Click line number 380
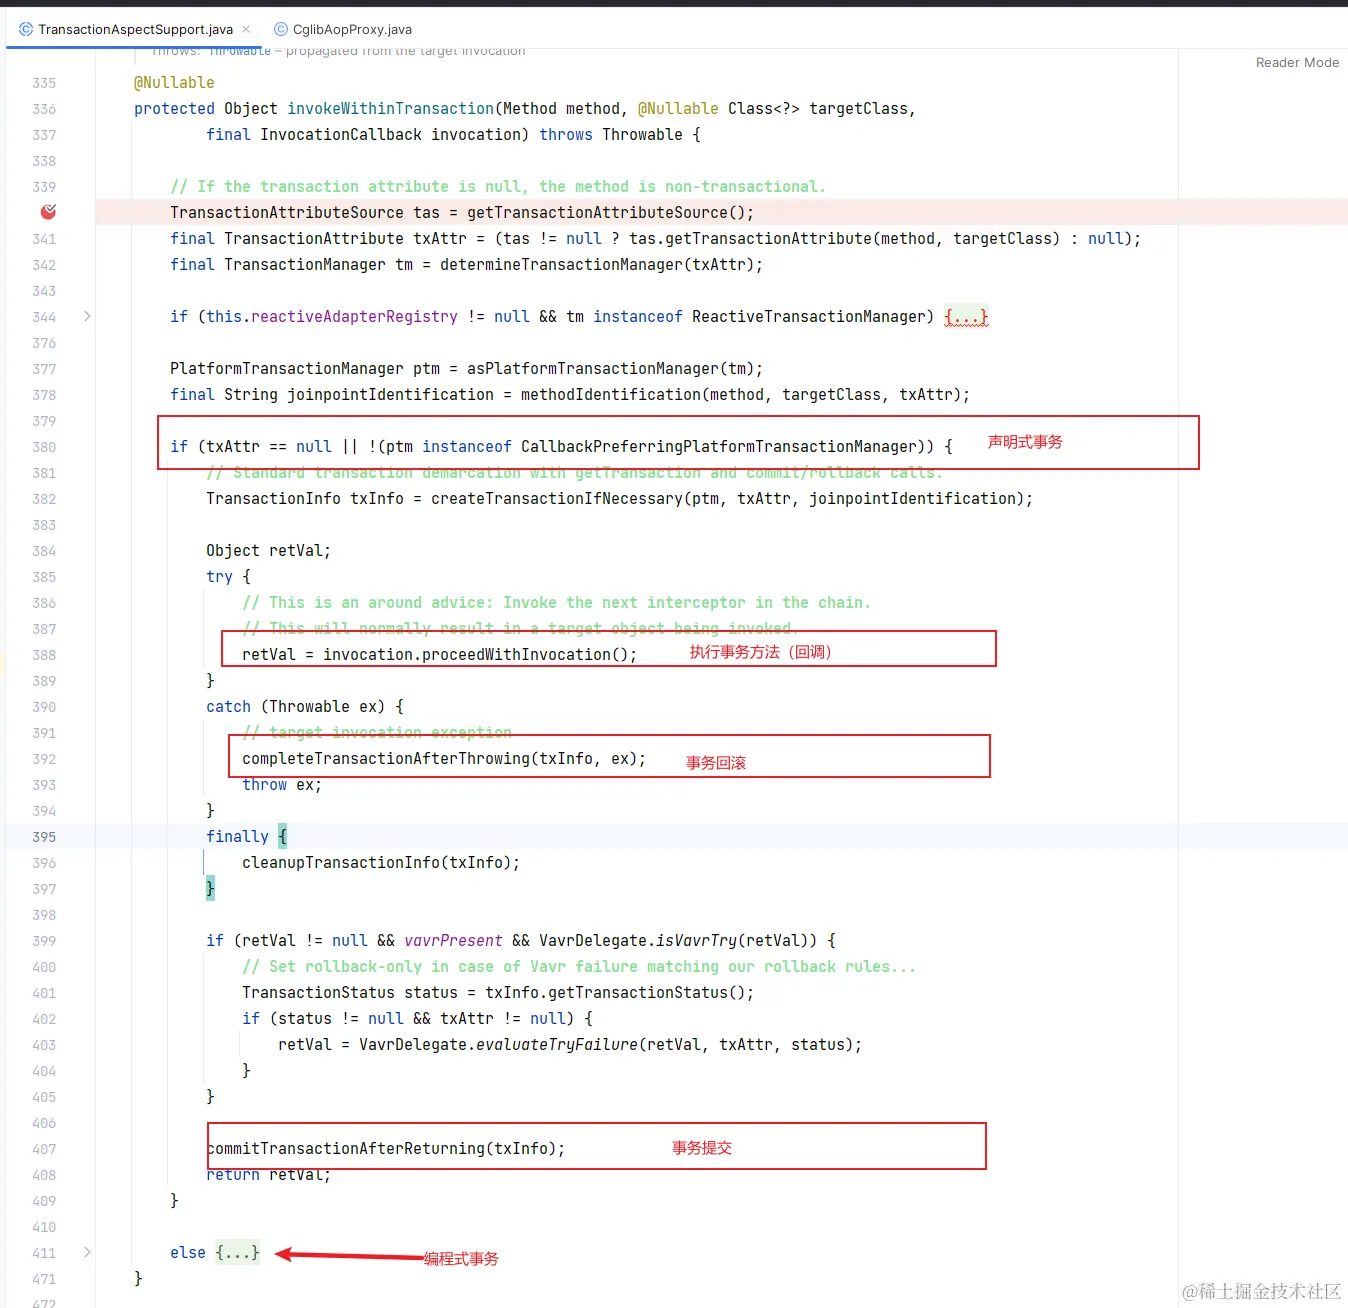The image size is (1348, 1308). [43, 447]
